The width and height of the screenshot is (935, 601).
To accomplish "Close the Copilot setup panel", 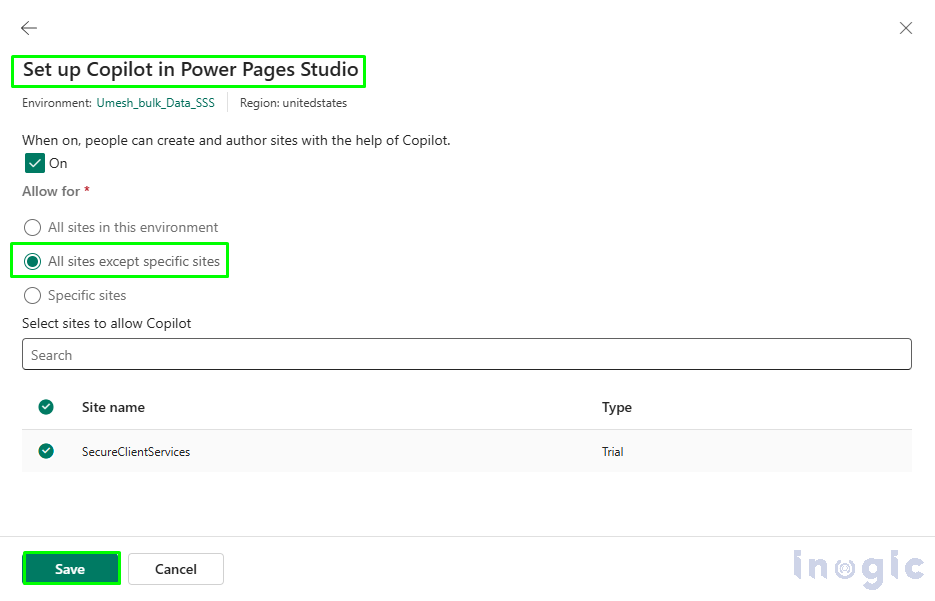I will point(906,28).
